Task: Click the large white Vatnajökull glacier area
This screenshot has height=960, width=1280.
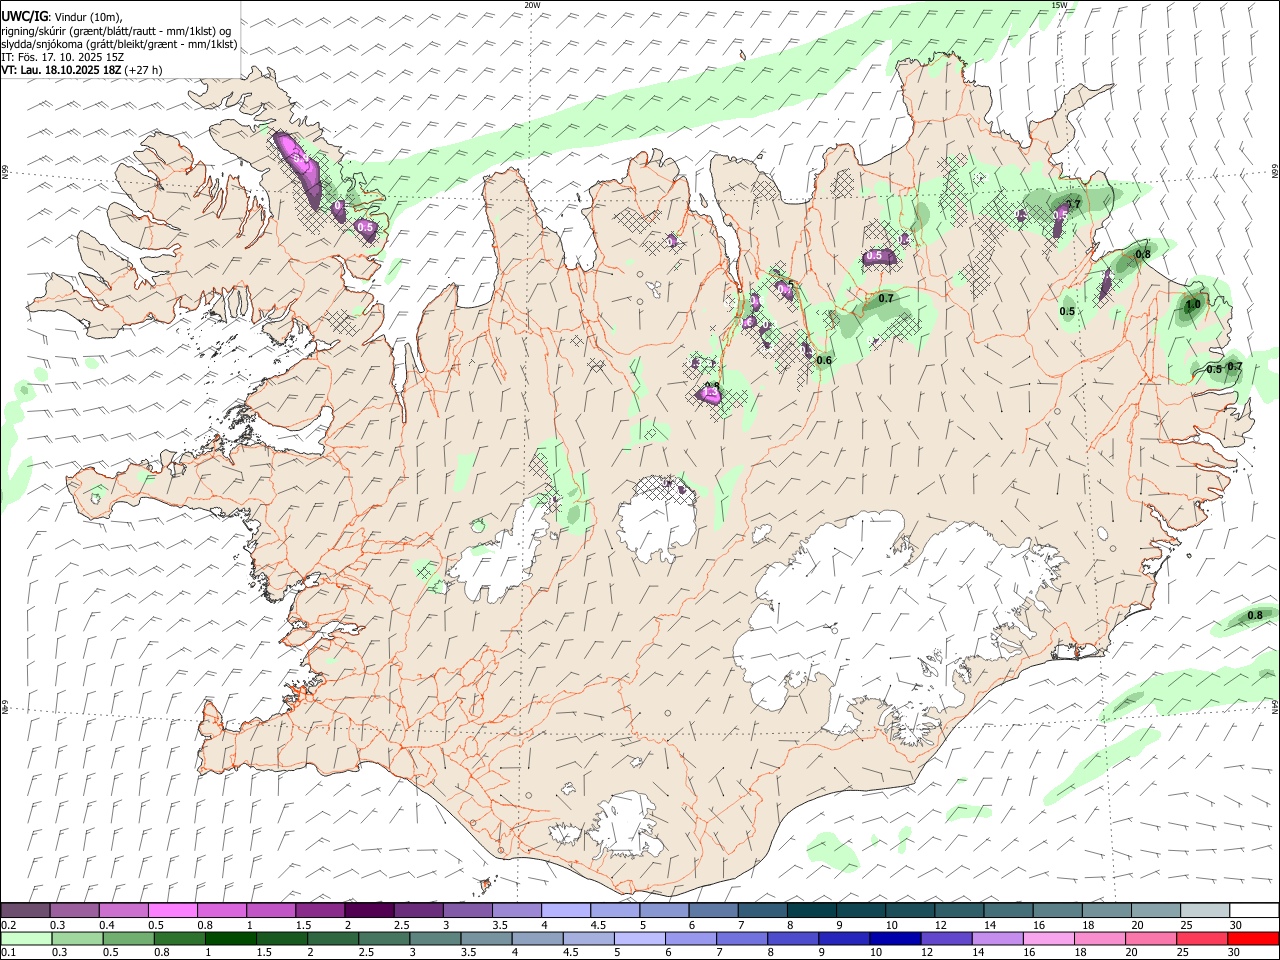Action: click(880, 620)
